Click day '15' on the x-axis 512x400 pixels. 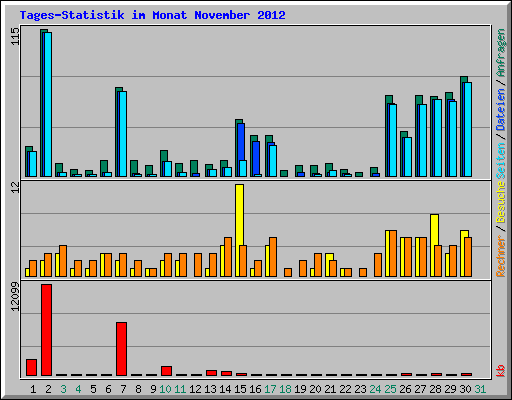pyautogui.click(x=240, y=389)
